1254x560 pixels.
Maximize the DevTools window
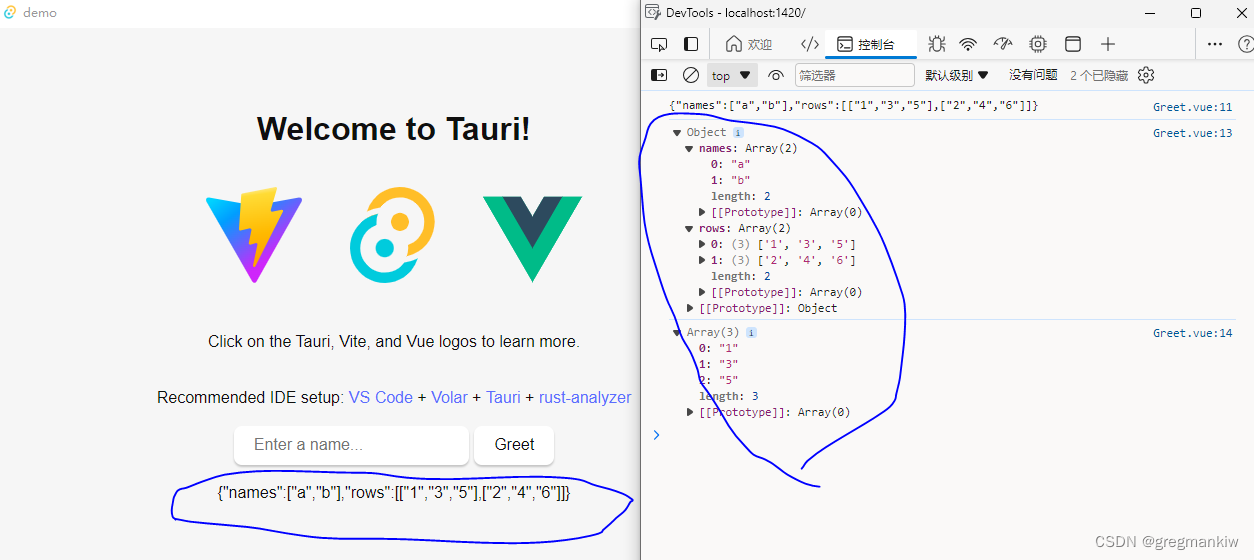[x=1196, y=13]
